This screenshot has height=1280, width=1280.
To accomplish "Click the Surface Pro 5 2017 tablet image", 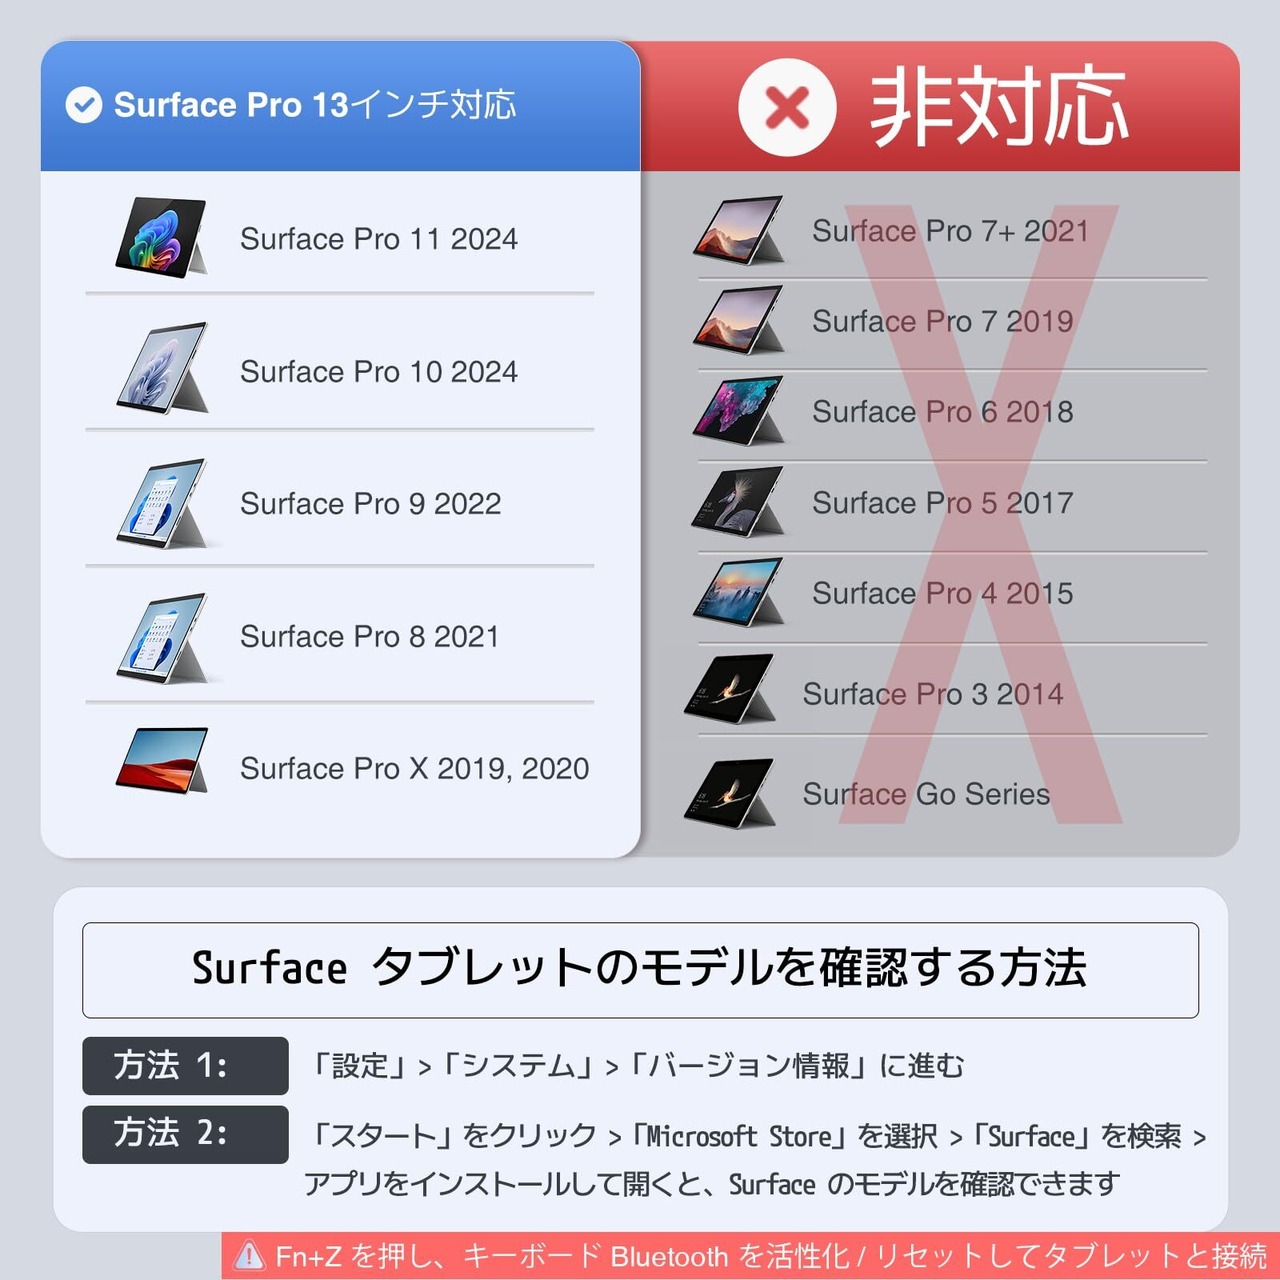I will click(x=740, y=501).
